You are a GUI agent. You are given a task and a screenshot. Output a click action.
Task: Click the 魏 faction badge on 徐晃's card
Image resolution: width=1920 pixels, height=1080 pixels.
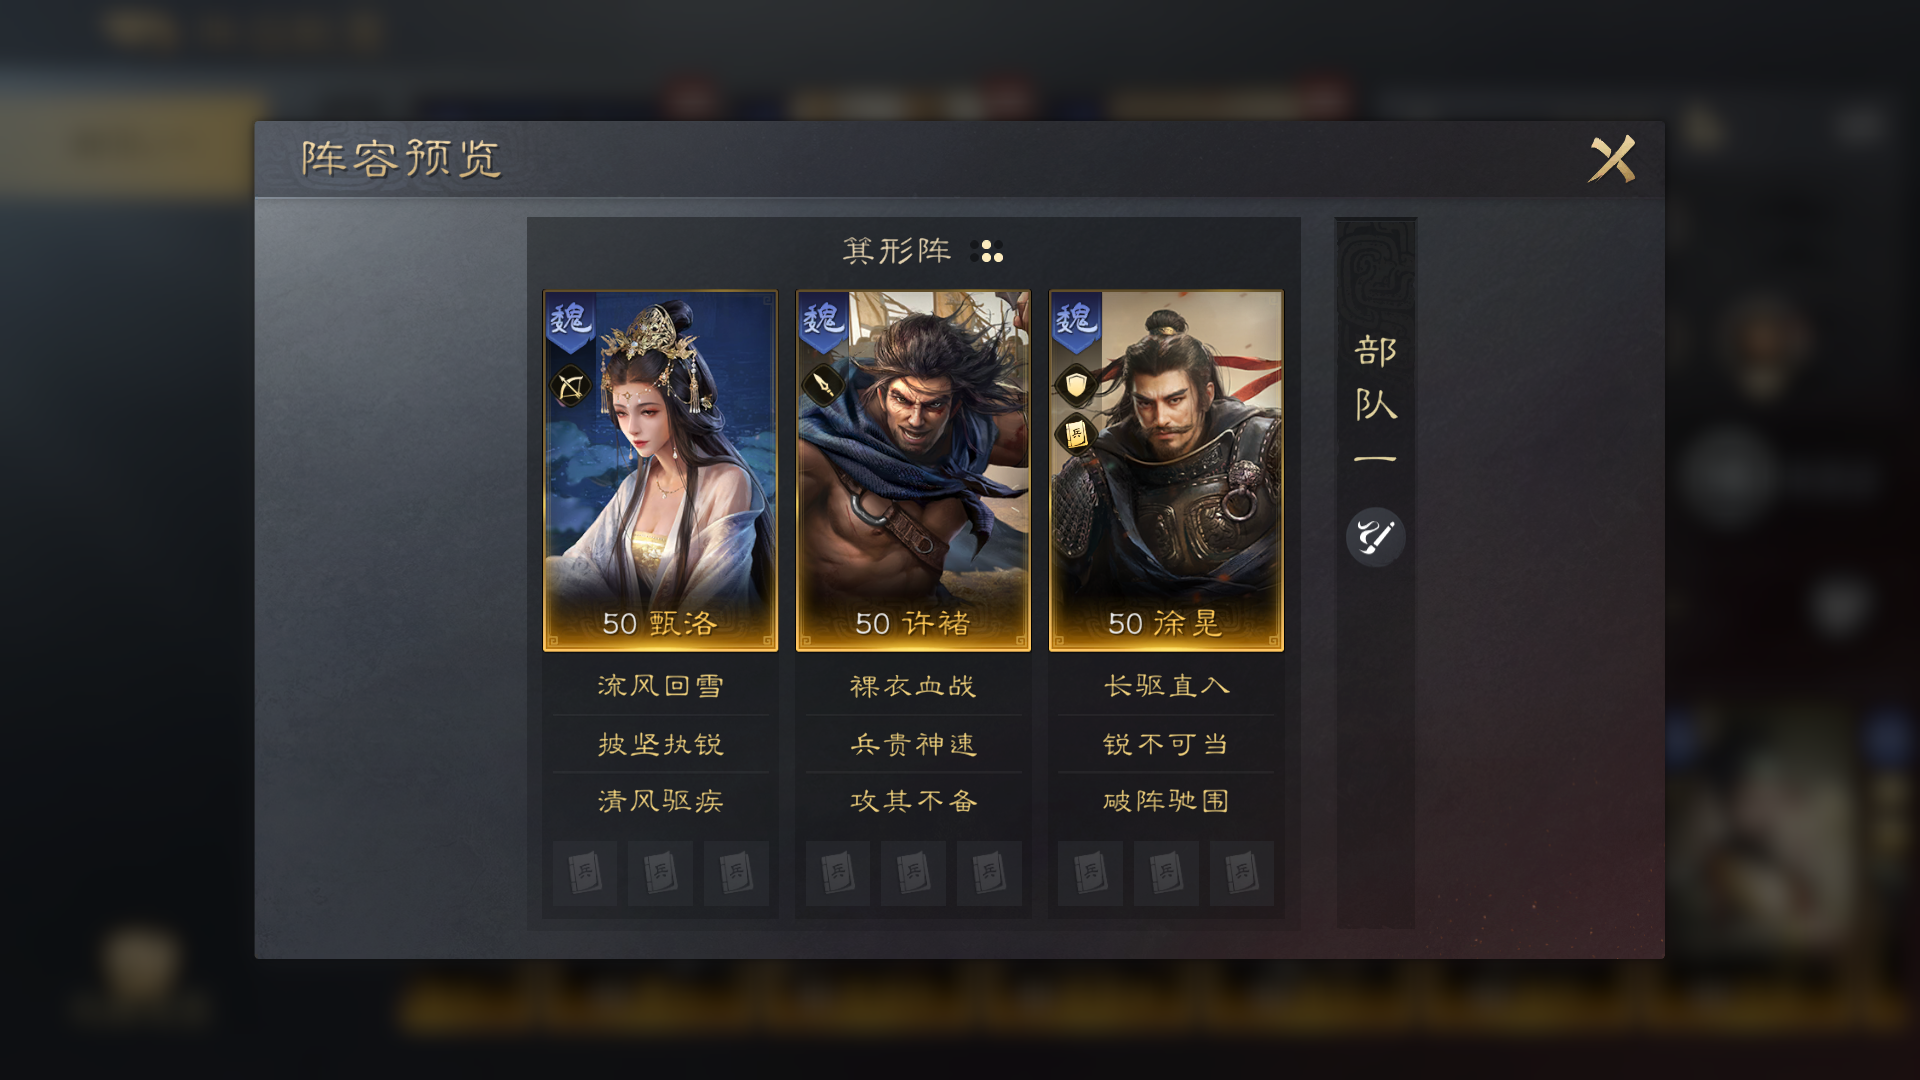[1076, 321]
